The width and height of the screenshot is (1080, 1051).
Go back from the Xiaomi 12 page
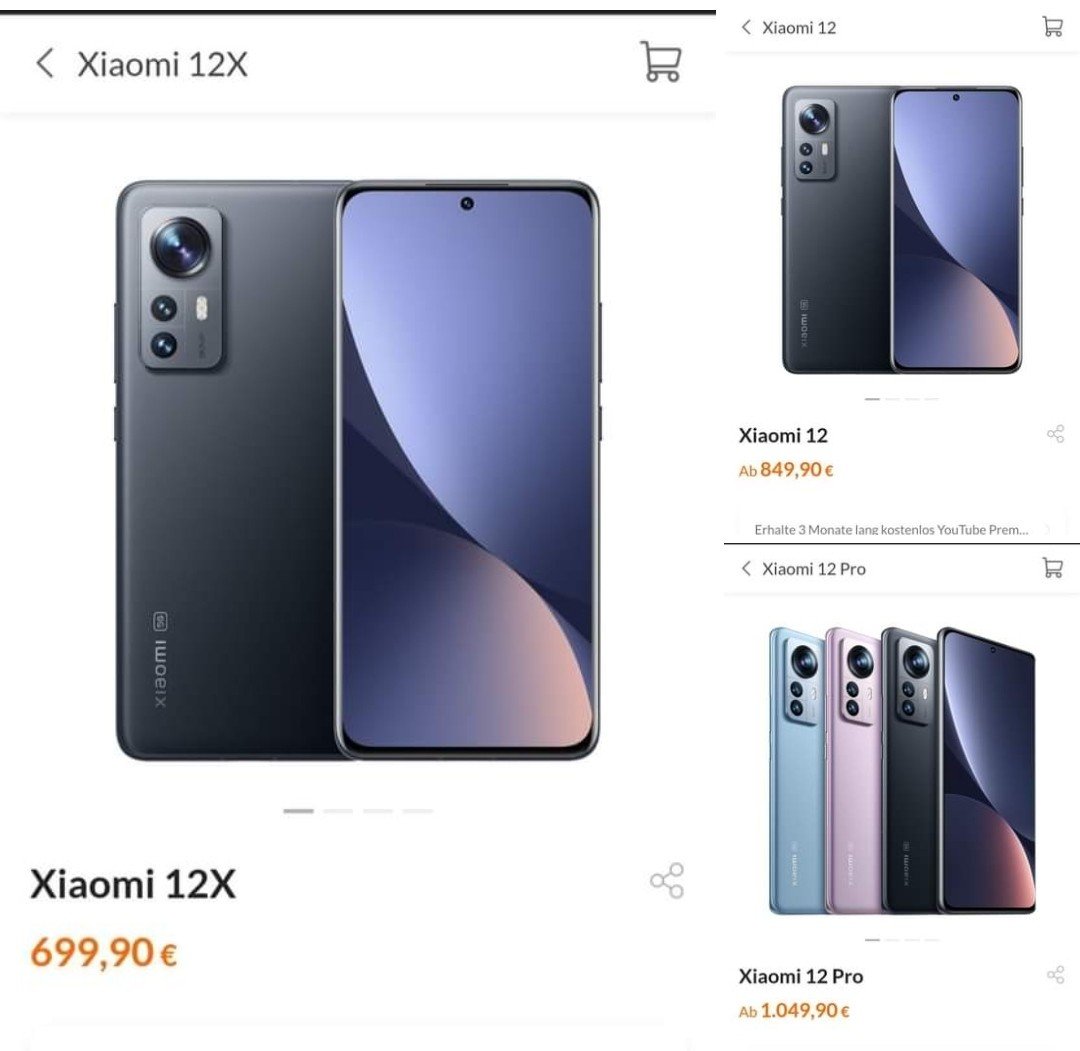click(x=745, y=27)
